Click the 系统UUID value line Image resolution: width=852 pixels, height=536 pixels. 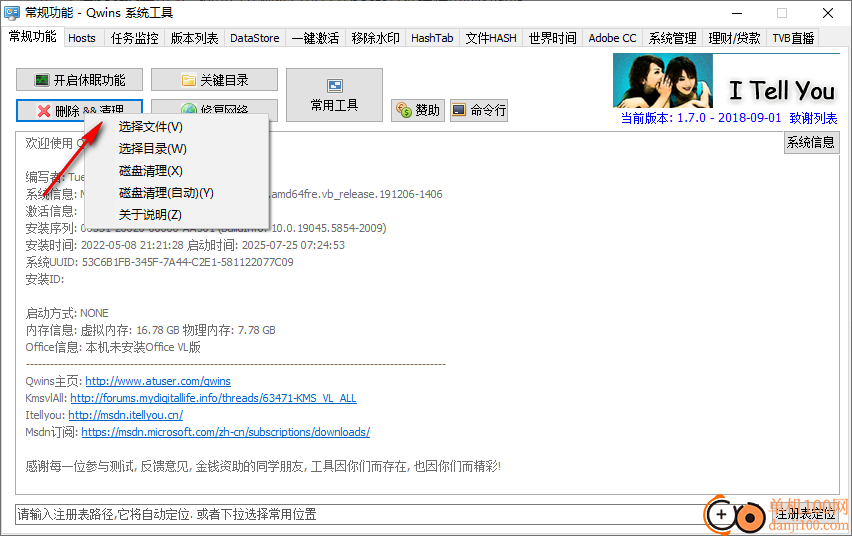[159, 262]
